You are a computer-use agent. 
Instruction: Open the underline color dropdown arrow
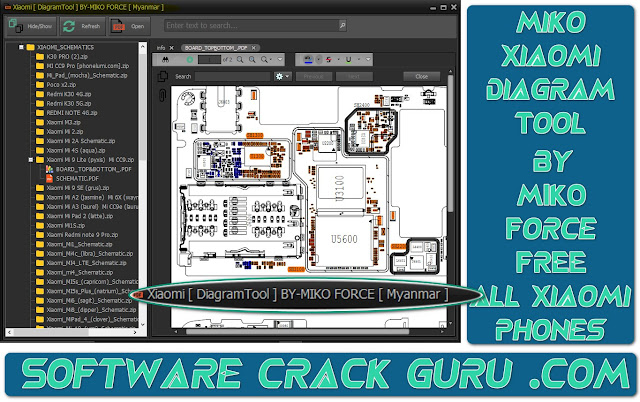click(358, 60)
